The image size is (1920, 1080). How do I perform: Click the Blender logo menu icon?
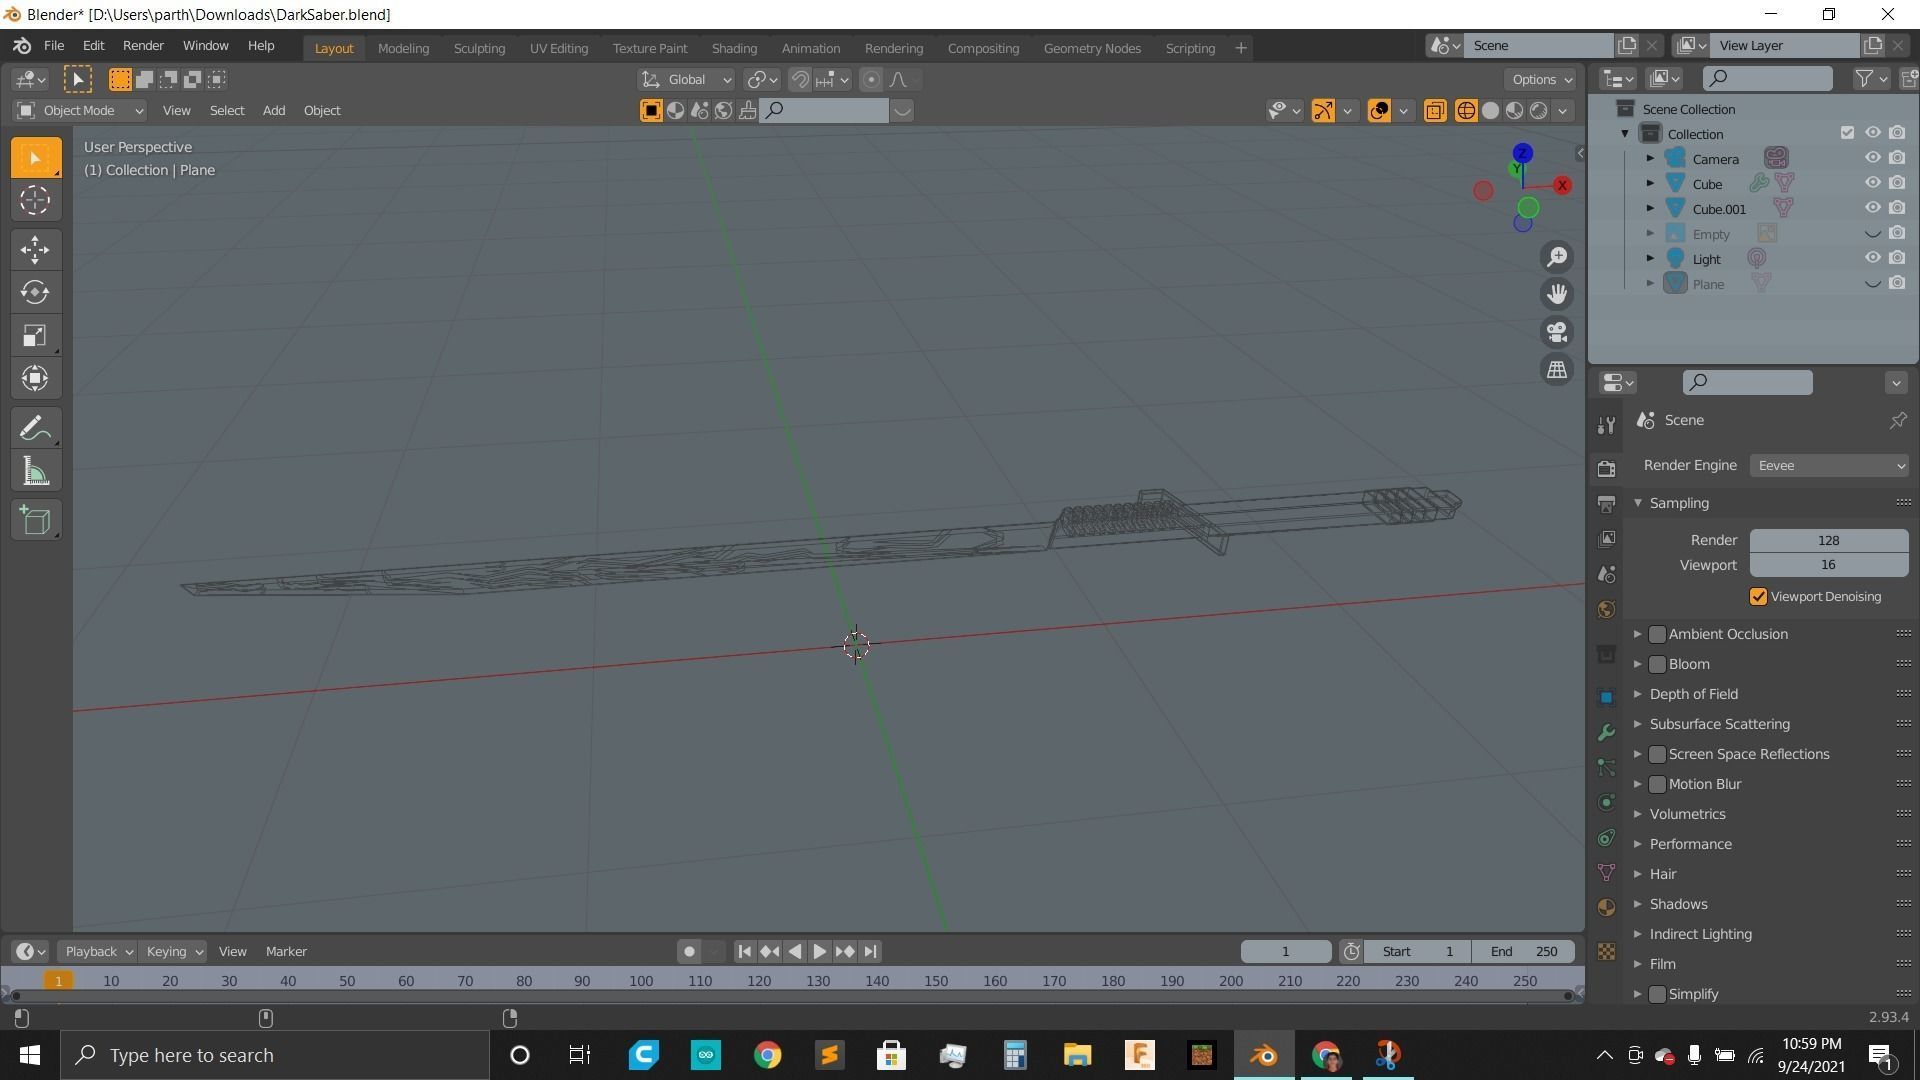pyautogui.click(x=22, y=46)
